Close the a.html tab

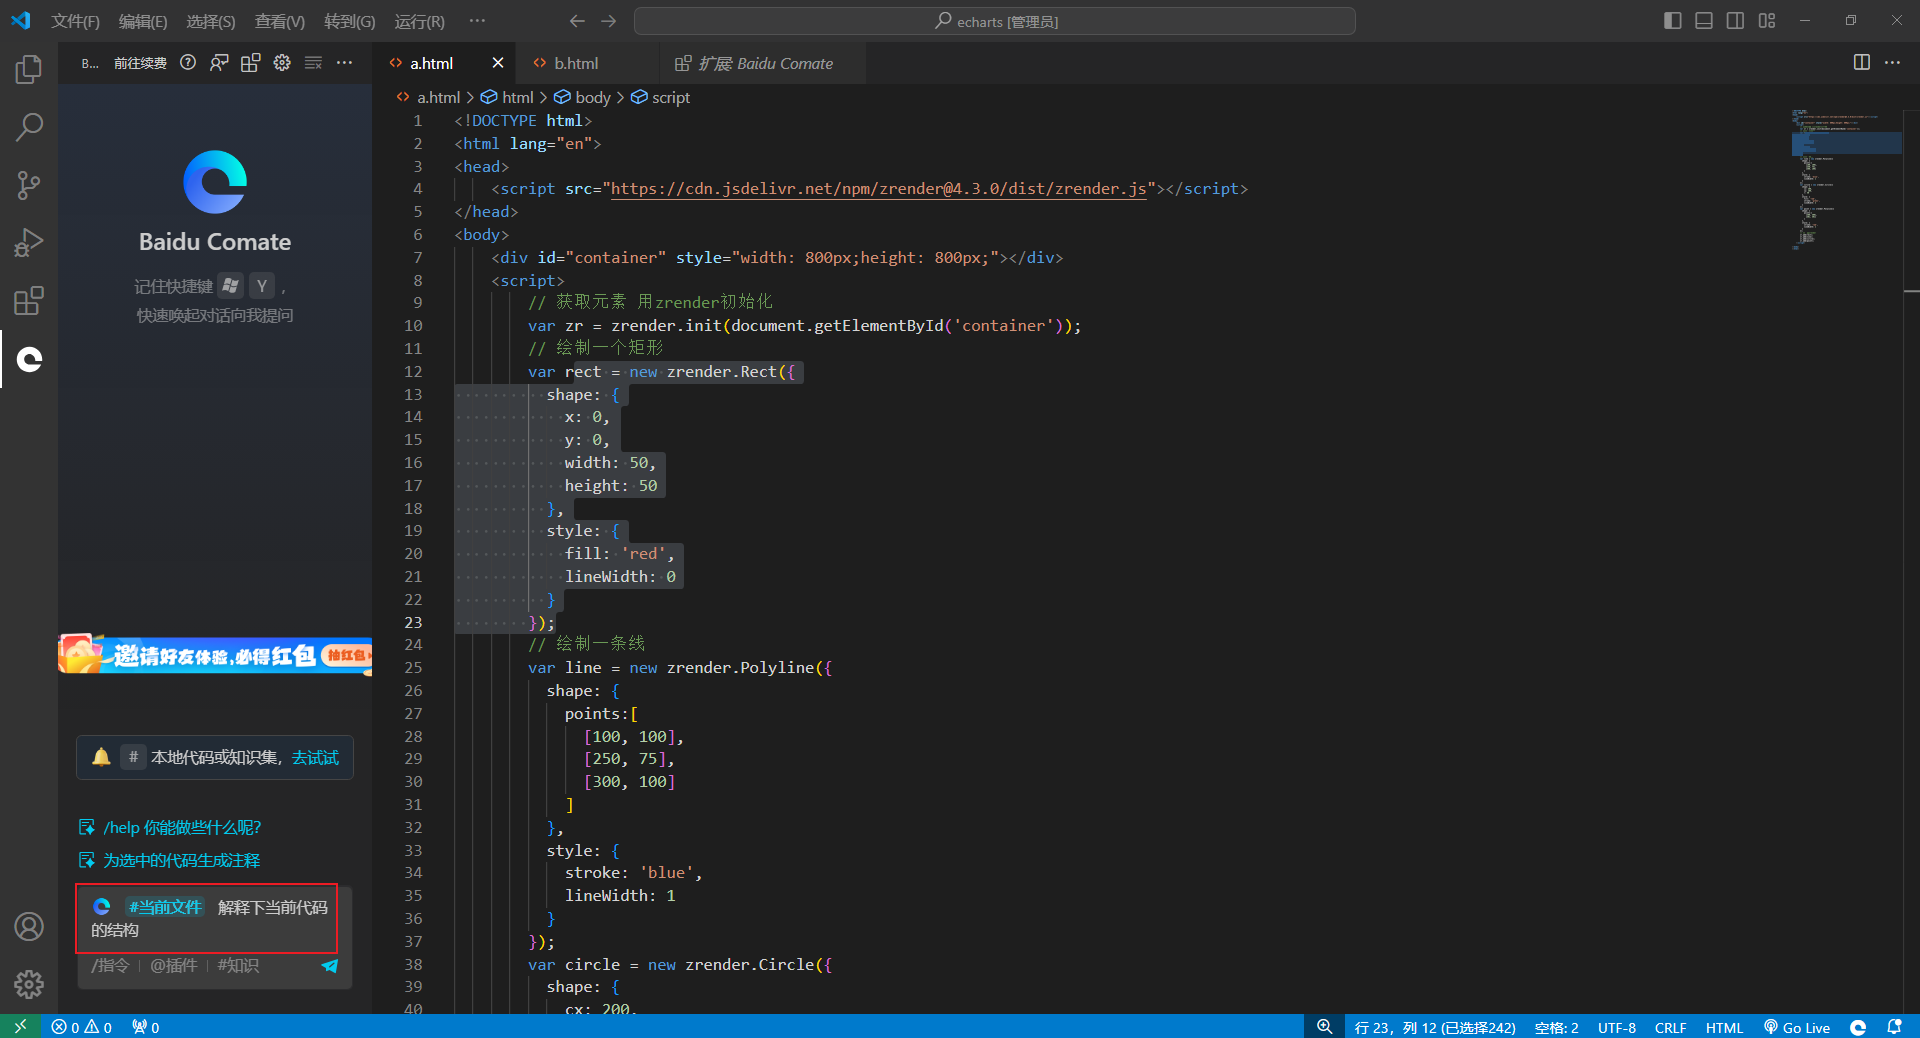click(498, 63)
